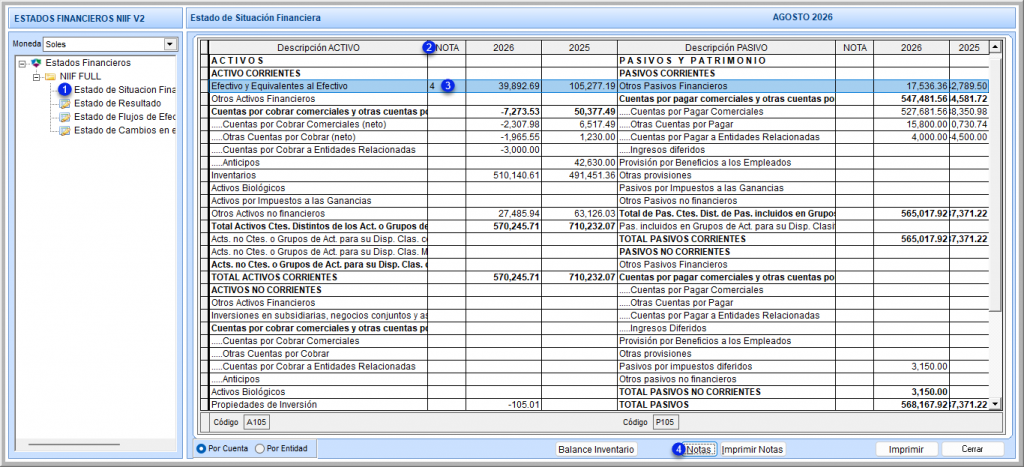
Task: Click the Imprimir Notas button
Action: pos(753,449)
